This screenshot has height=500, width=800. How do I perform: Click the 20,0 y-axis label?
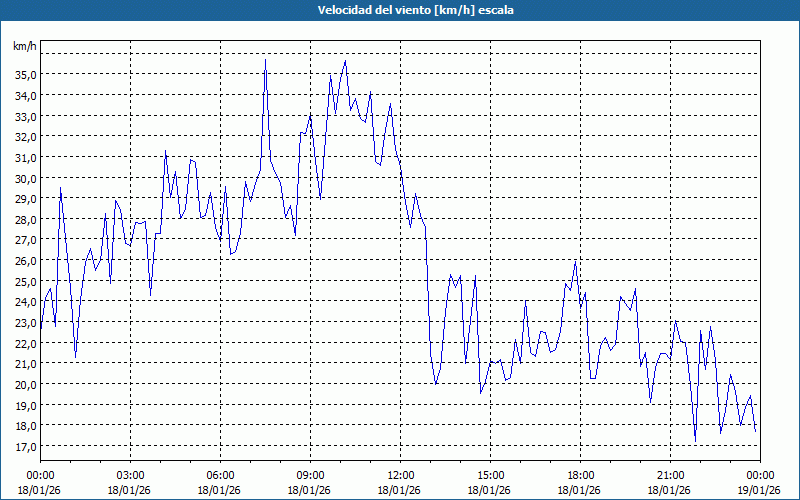25,384
